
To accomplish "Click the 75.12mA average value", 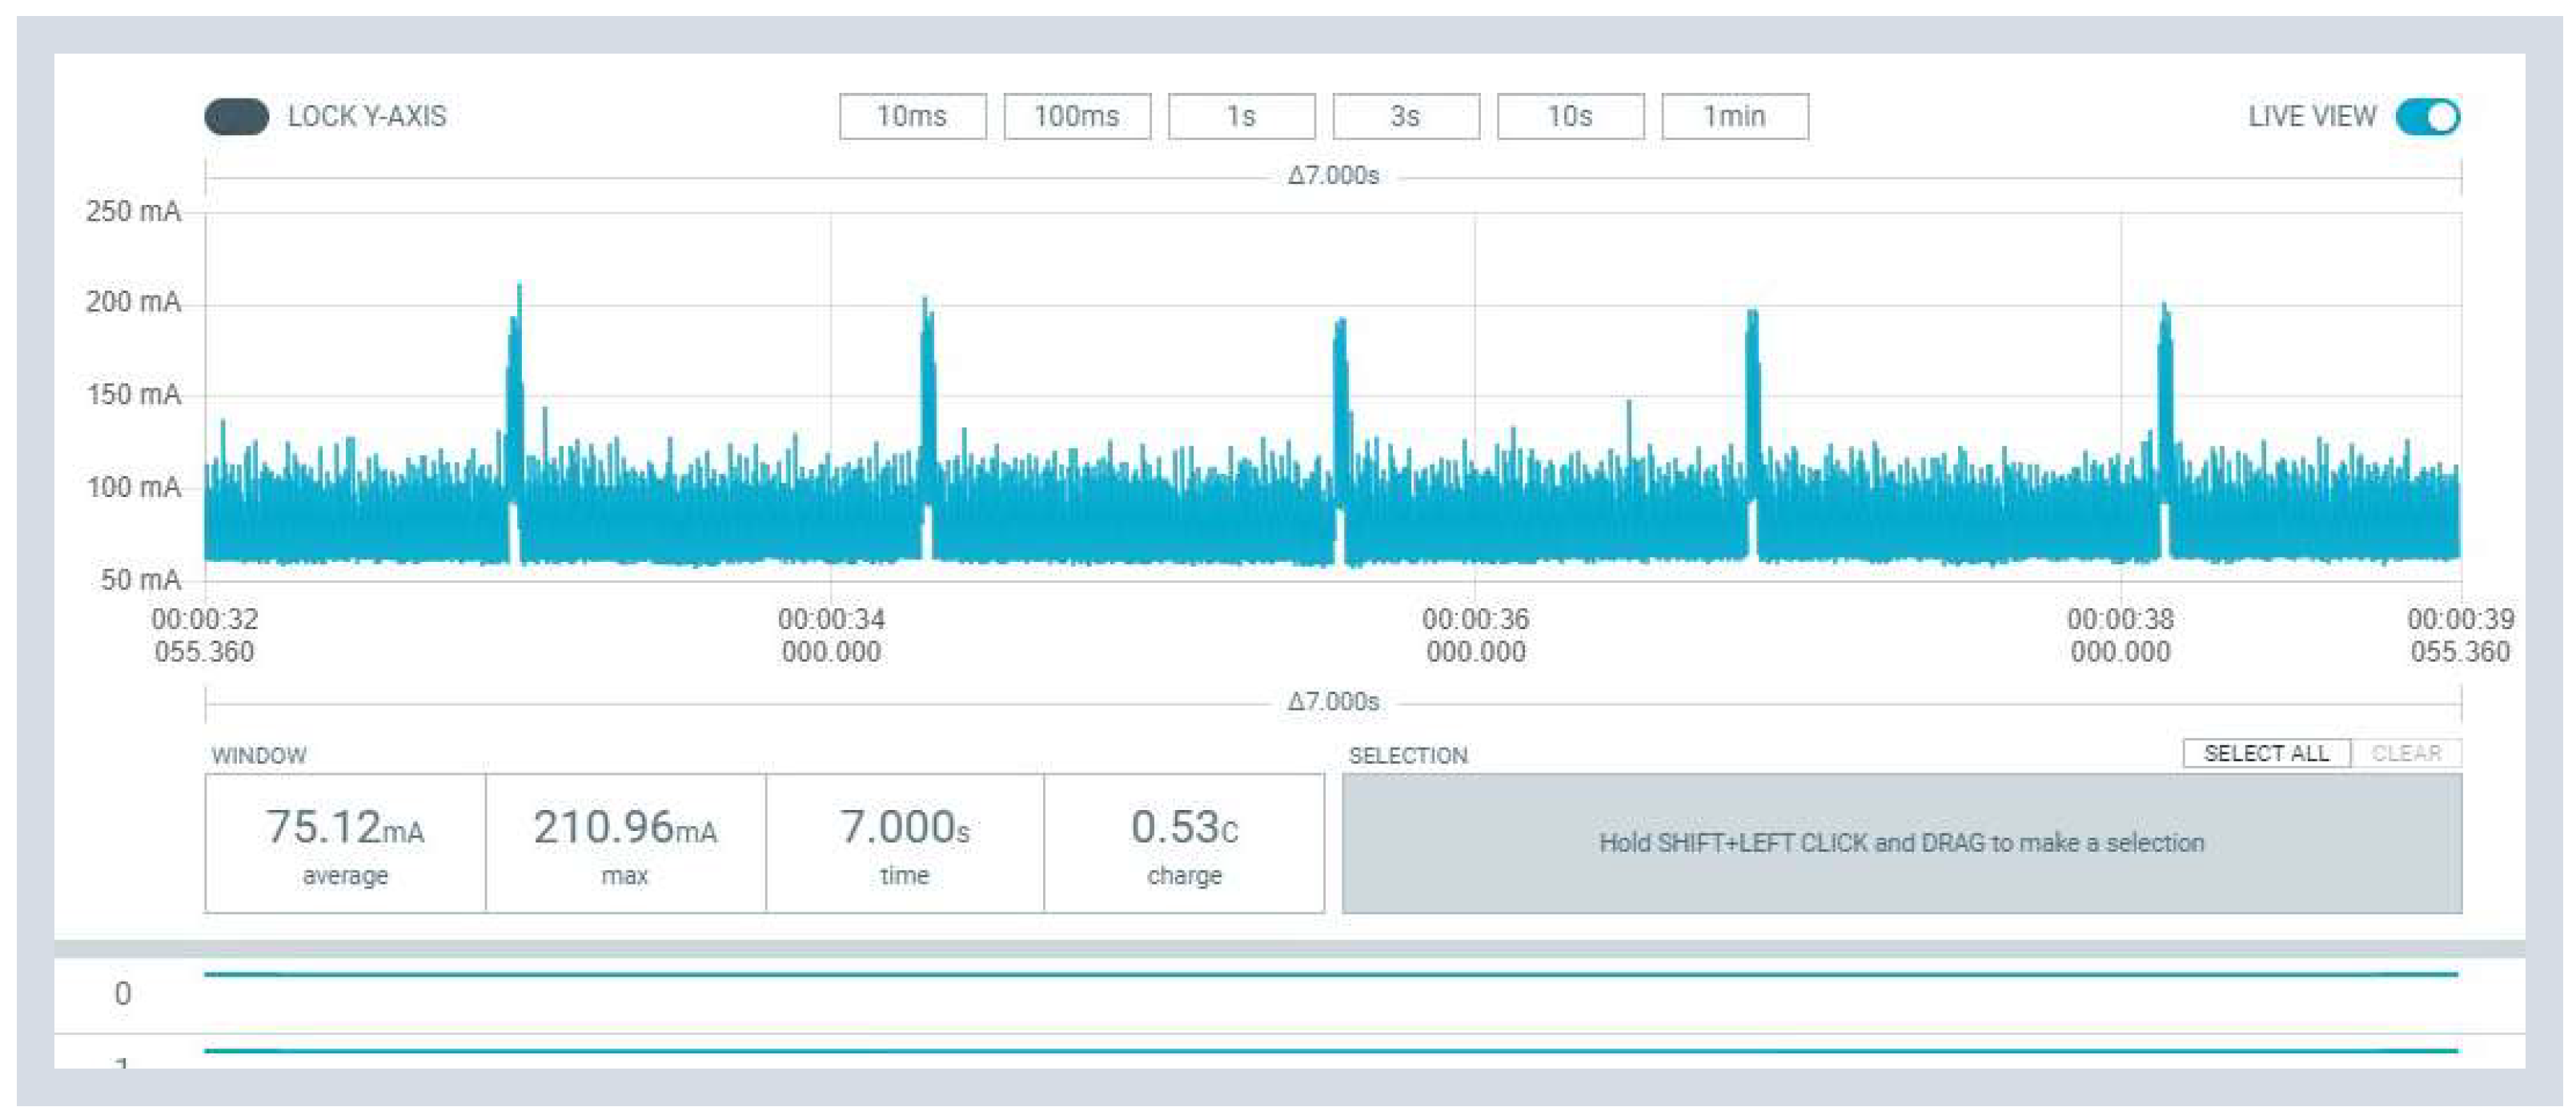I will [x=345, y=828].
